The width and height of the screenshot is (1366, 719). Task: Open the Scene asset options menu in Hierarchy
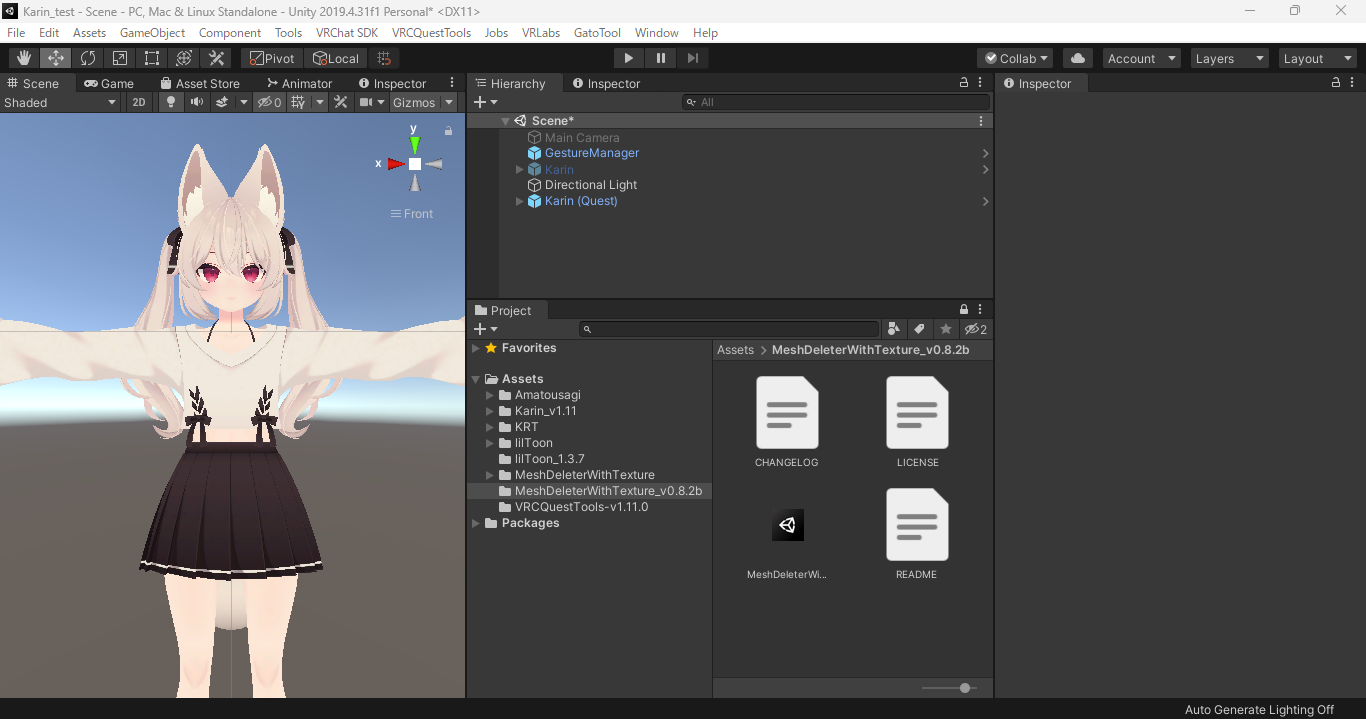tap(981, 121)
